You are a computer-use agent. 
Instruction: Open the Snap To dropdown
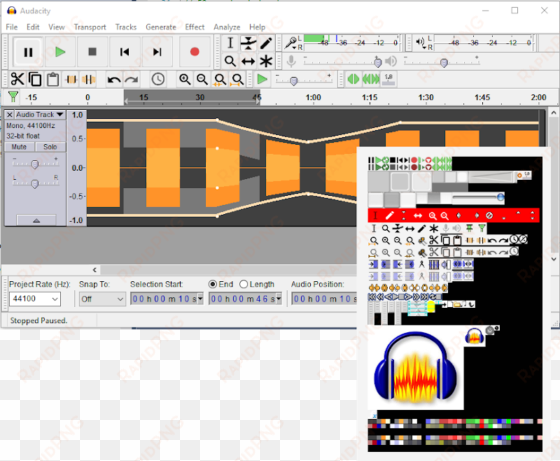point(120,299)
